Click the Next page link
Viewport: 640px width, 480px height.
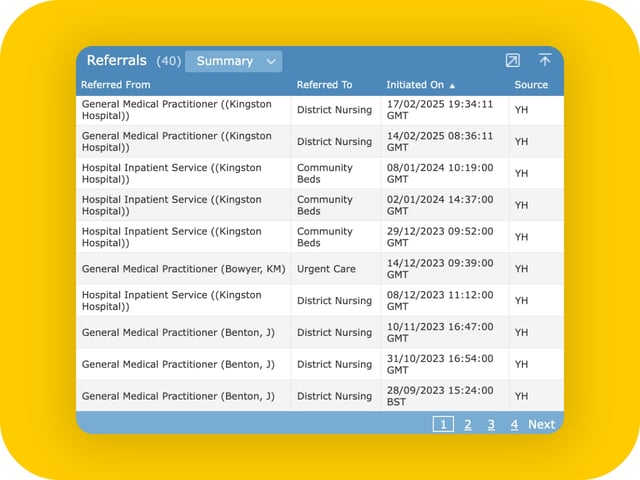(x=541, y=424)
